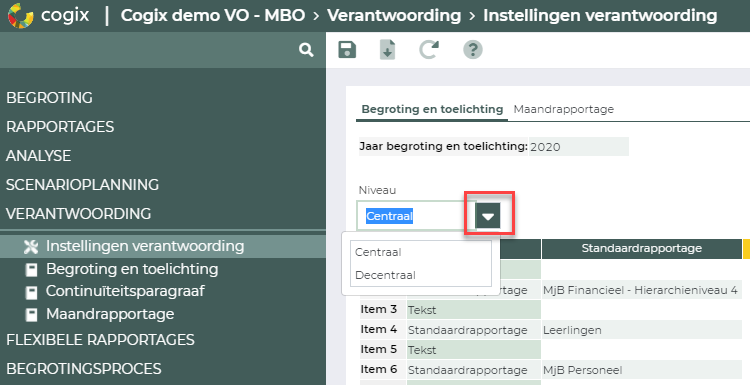Open FLEXIBELE RAPPORTAGES menu section

[100, 340]
